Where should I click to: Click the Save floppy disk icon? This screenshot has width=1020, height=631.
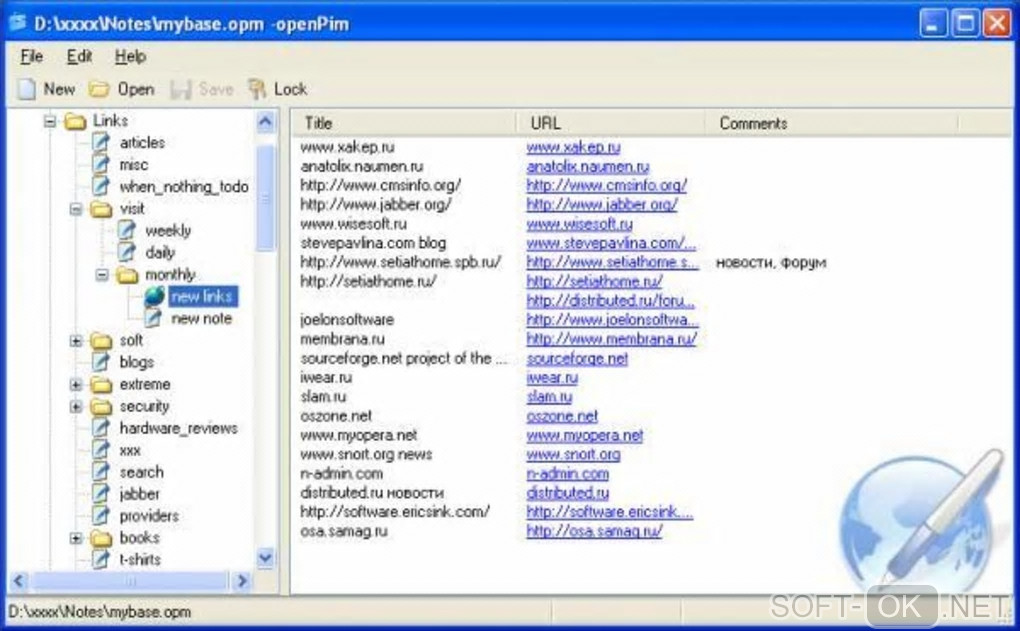pyautogui.click(x=180, y=90)
